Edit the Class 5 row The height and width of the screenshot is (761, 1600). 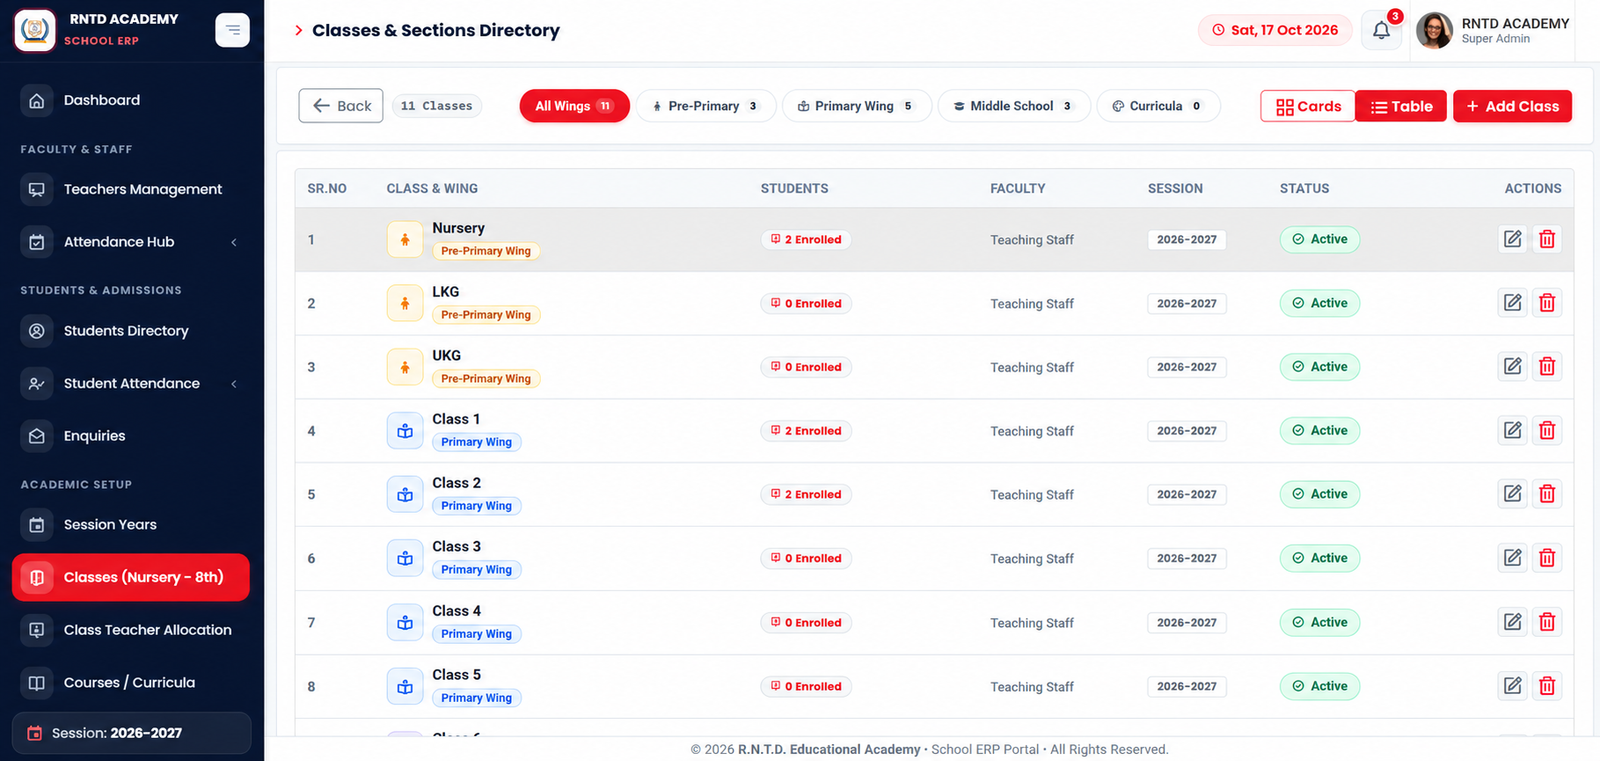(1513, 686)
